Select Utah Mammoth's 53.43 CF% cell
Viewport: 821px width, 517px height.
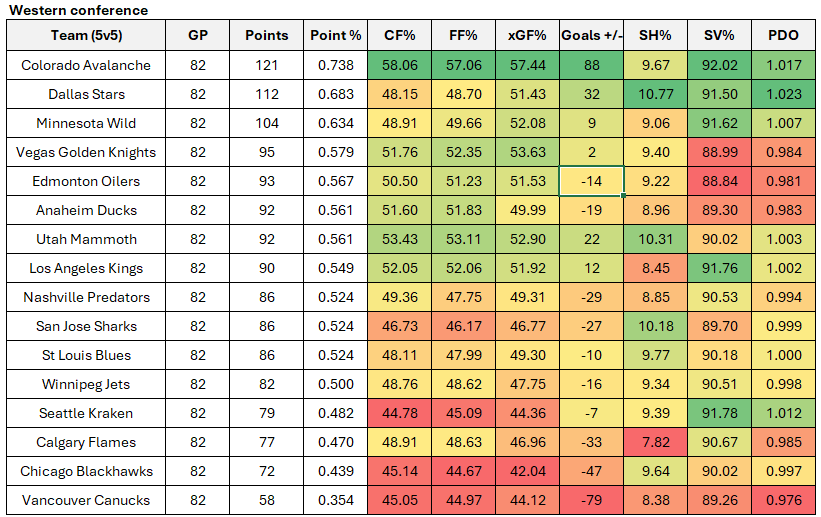coord(400,239)
